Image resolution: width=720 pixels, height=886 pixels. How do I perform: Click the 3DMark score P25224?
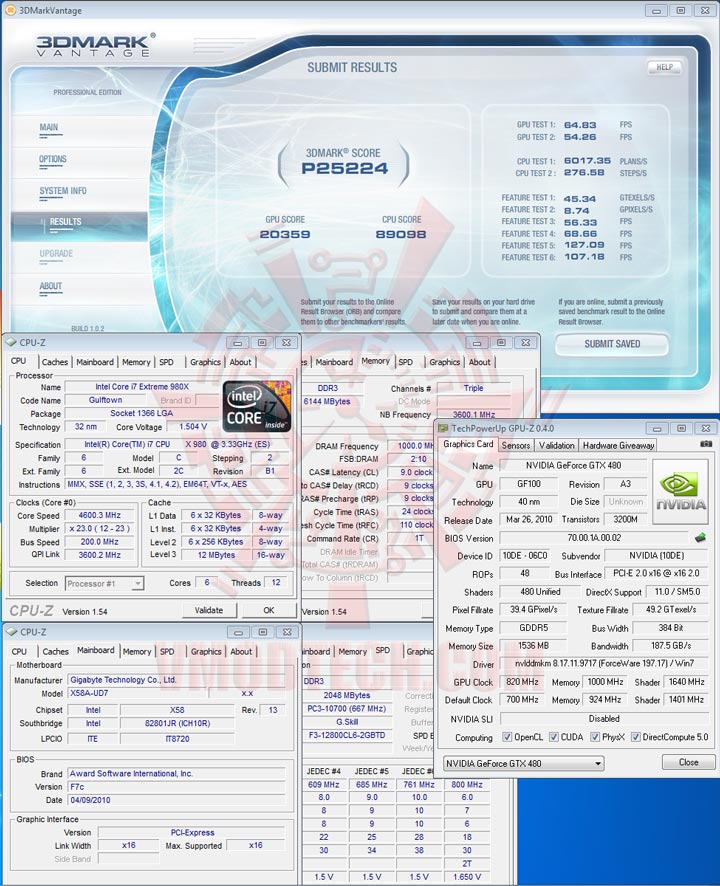tap(345, 168)
